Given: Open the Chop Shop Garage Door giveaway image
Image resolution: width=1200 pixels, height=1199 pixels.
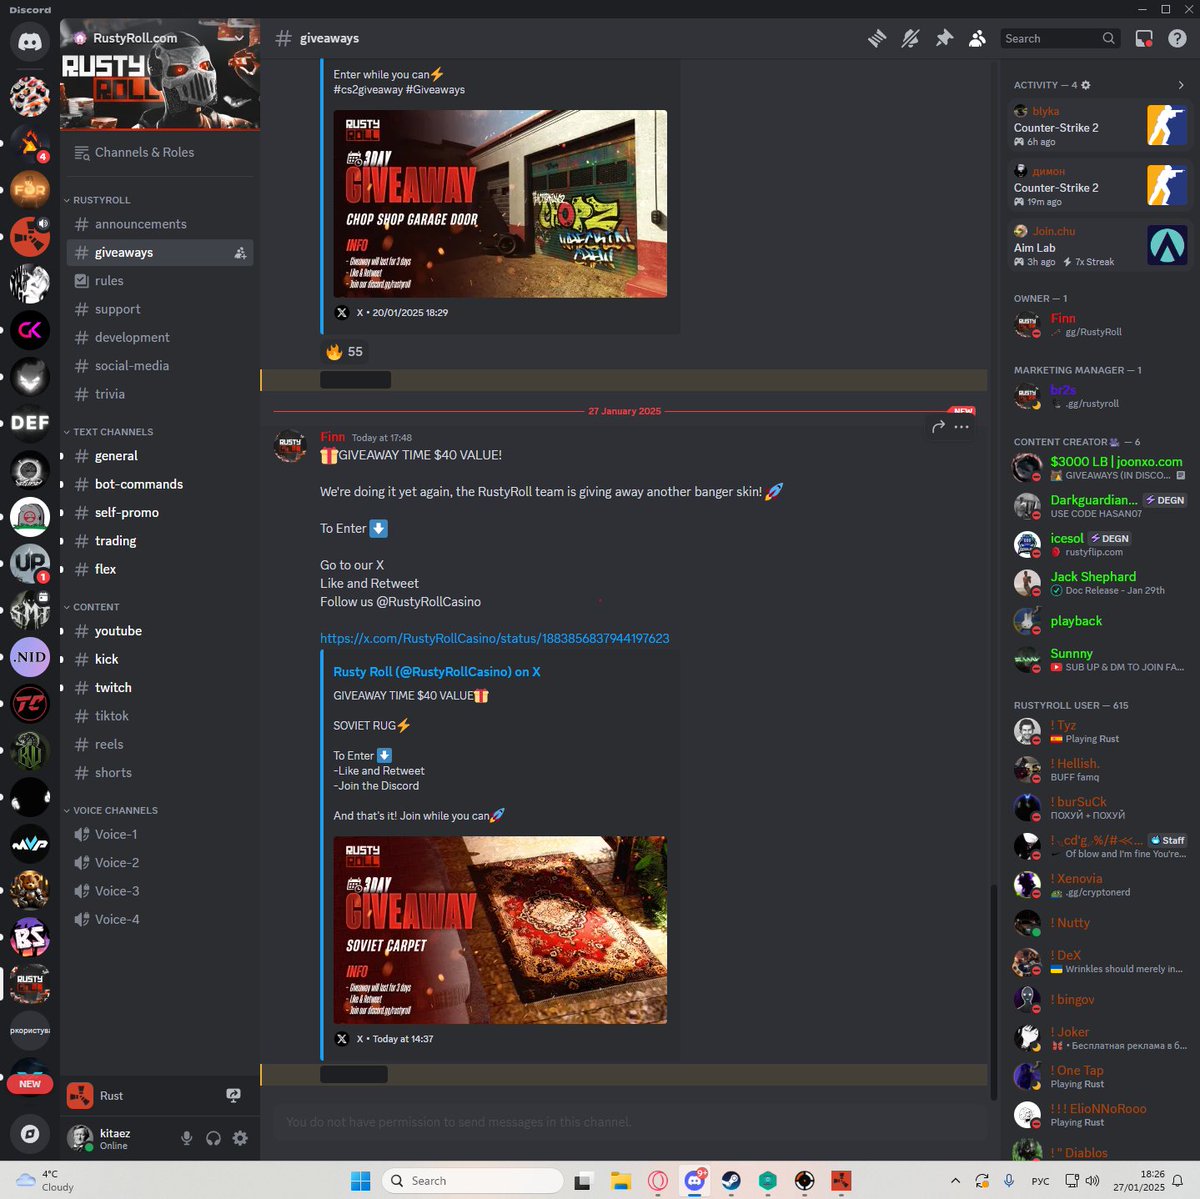Looking at the screenshot, I should point(500,204).
